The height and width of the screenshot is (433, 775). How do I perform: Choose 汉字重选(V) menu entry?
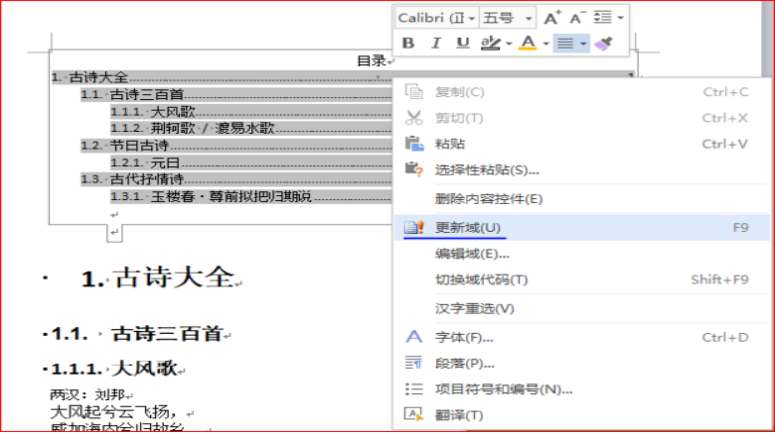582,309
